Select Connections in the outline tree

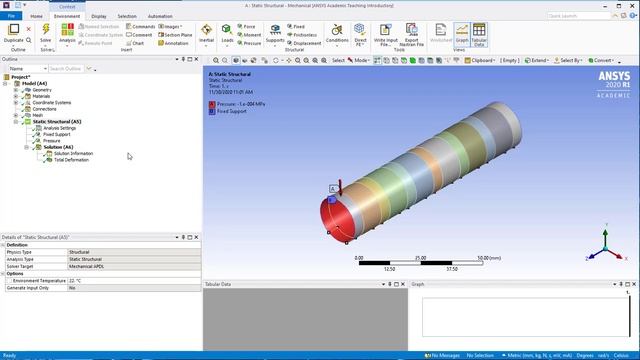(x=44, y=109)
